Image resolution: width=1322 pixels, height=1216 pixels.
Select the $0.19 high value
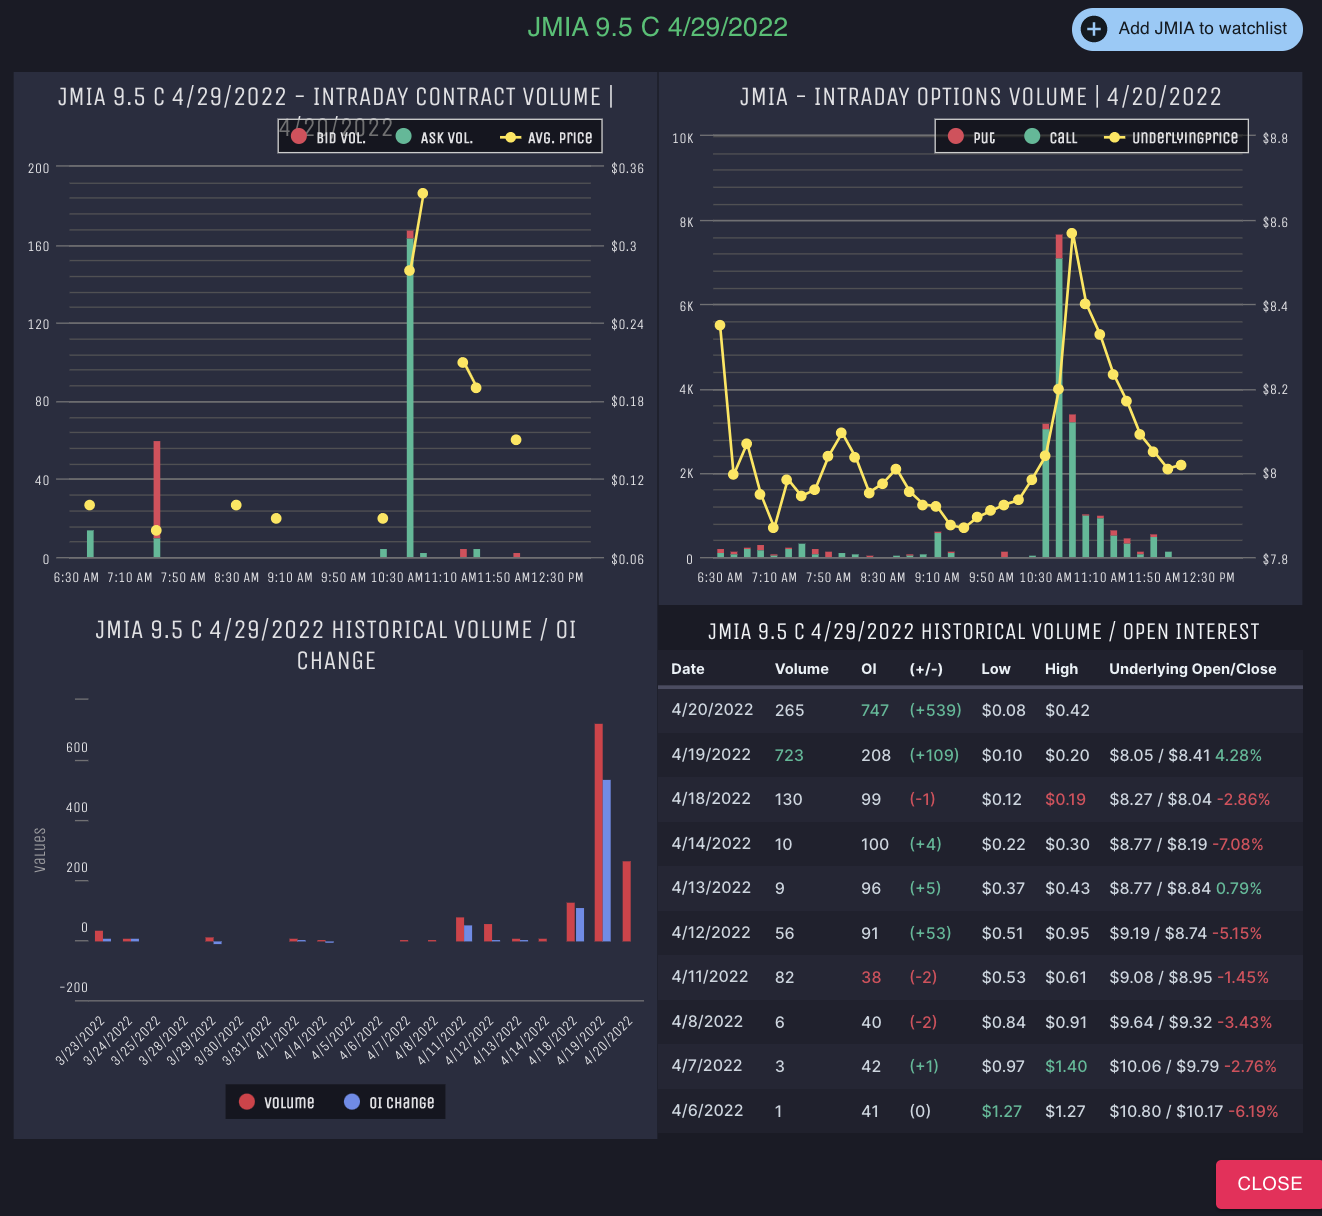tap(1065, 799)
